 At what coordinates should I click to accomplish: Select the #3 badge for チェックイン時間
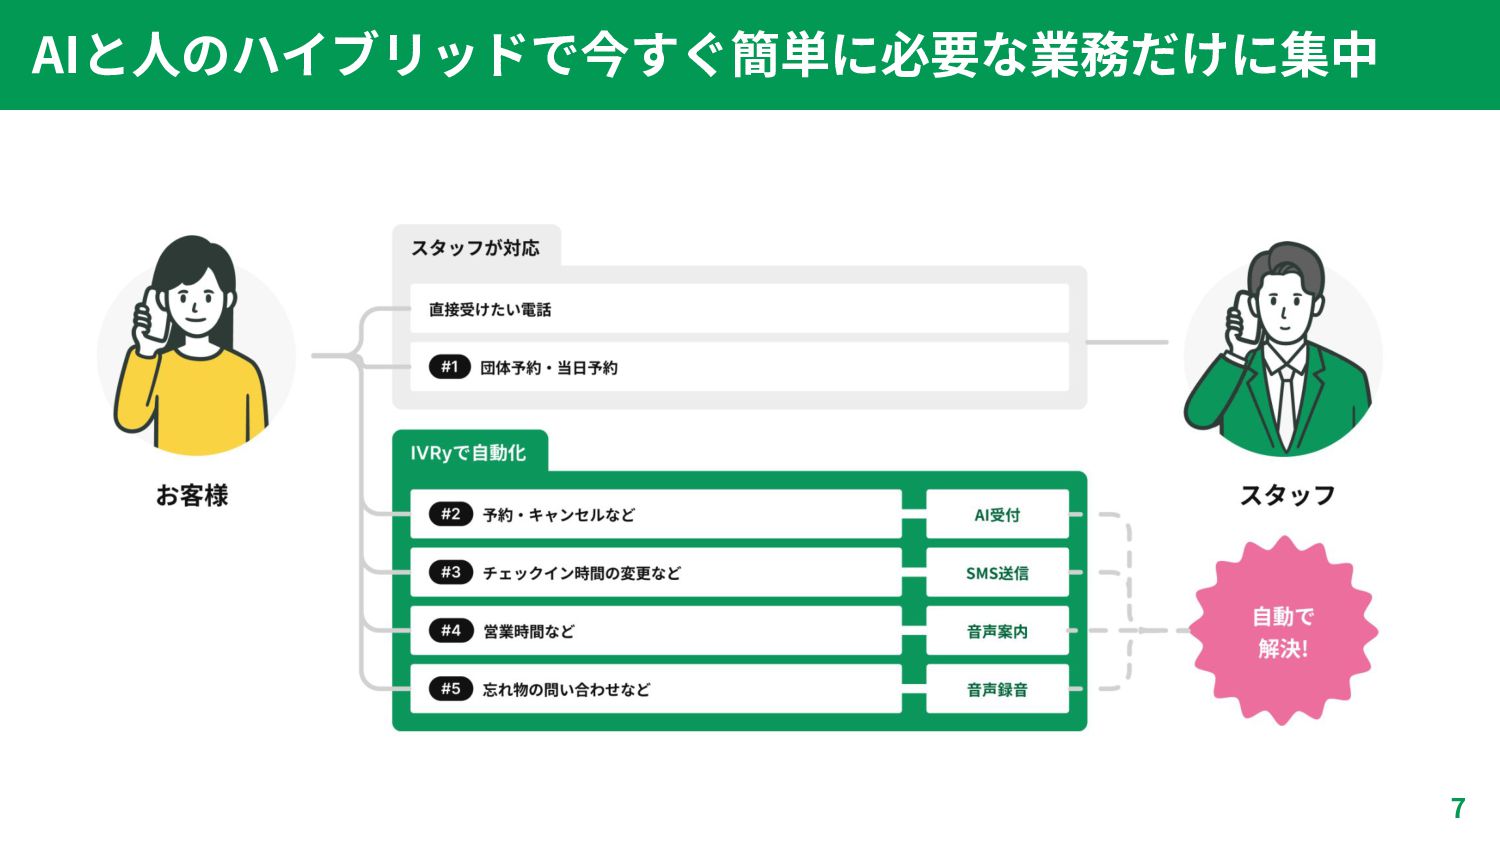450,572
